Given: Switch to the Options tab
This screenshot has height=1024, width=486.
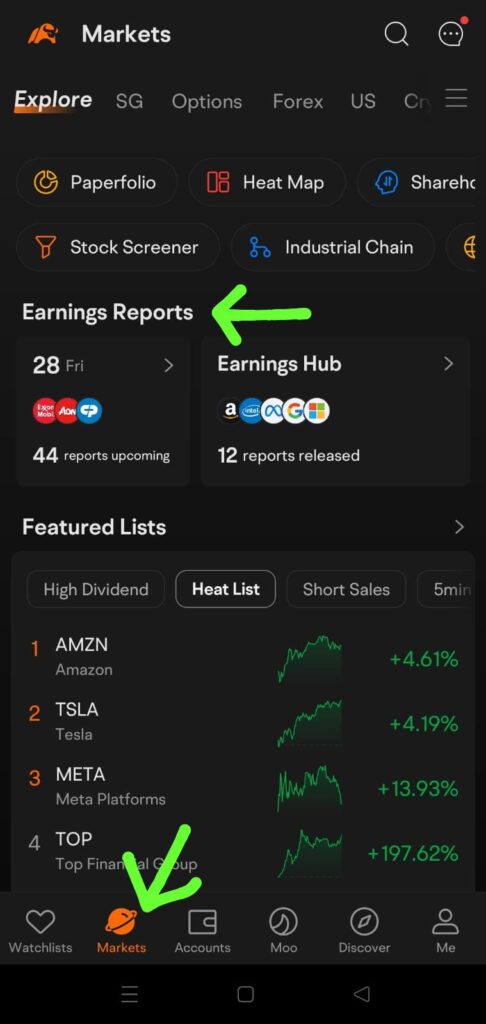Looking at the screenshot, I should [x=206, y=102].
